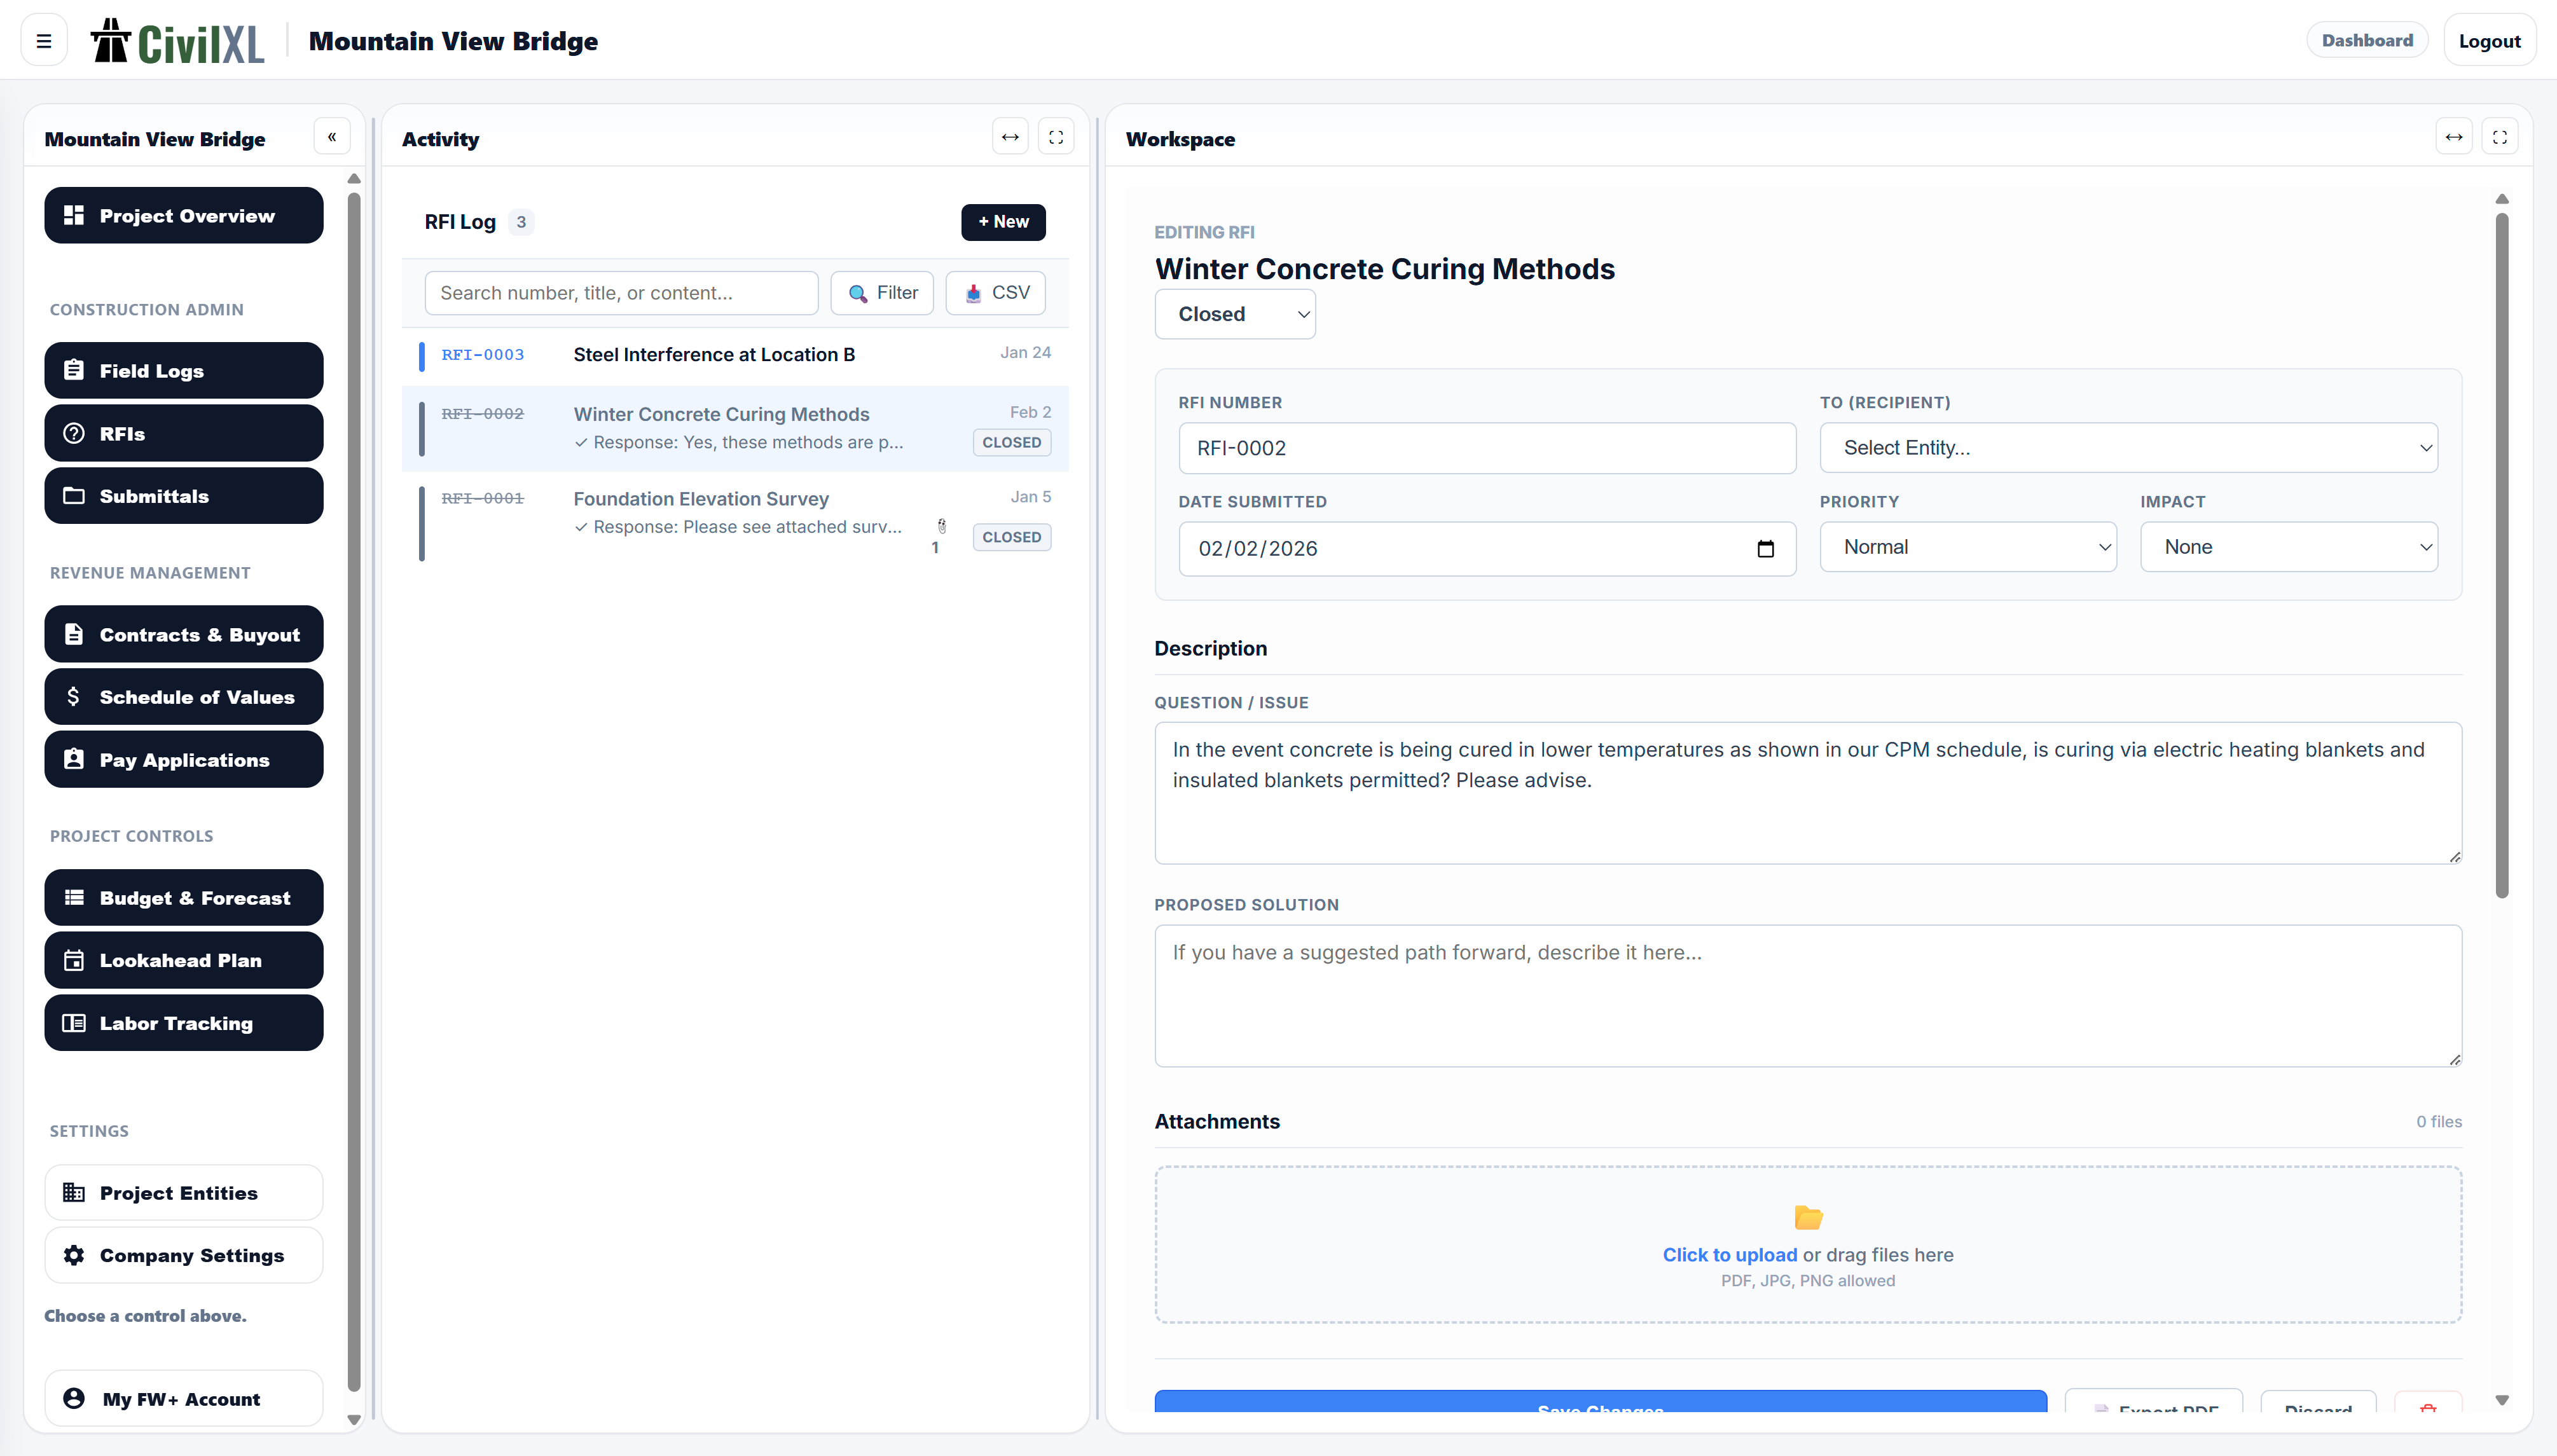
Task: Expand Activity panel width with arrows icon
Action: [x=1010, y=137]
